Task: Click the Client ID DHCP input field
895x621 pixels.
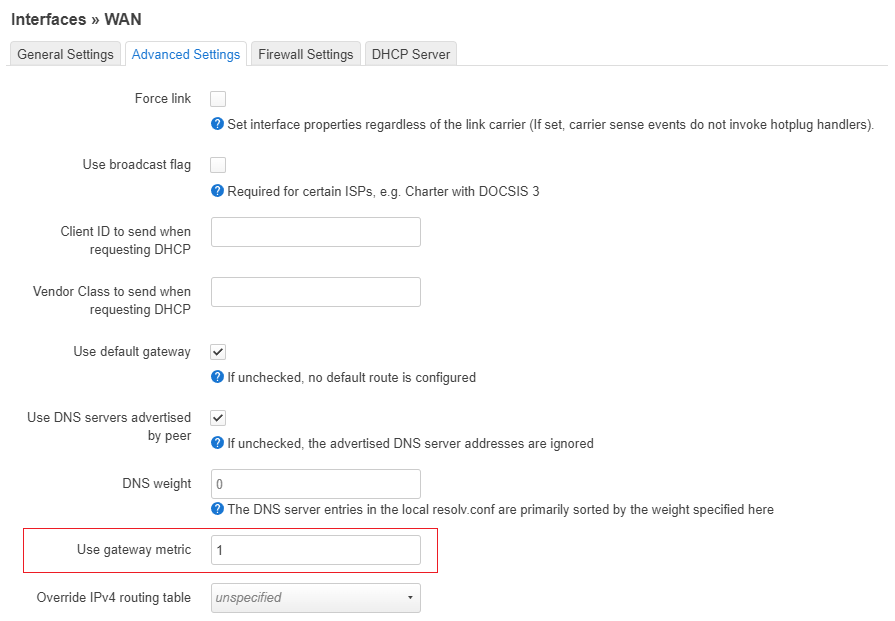Action: (316, 232)
